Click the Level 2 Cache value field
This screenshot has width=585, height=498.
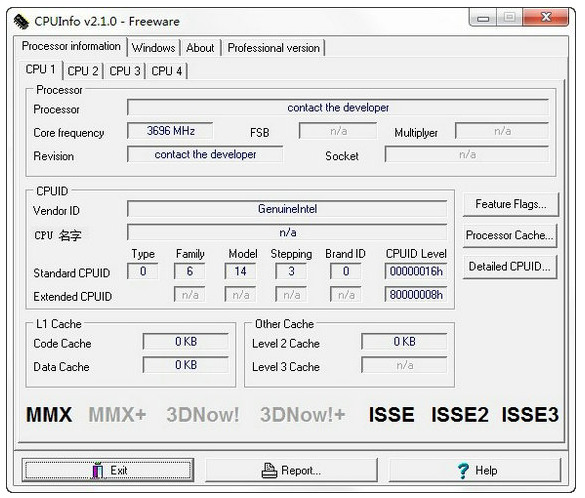point(404,341)
